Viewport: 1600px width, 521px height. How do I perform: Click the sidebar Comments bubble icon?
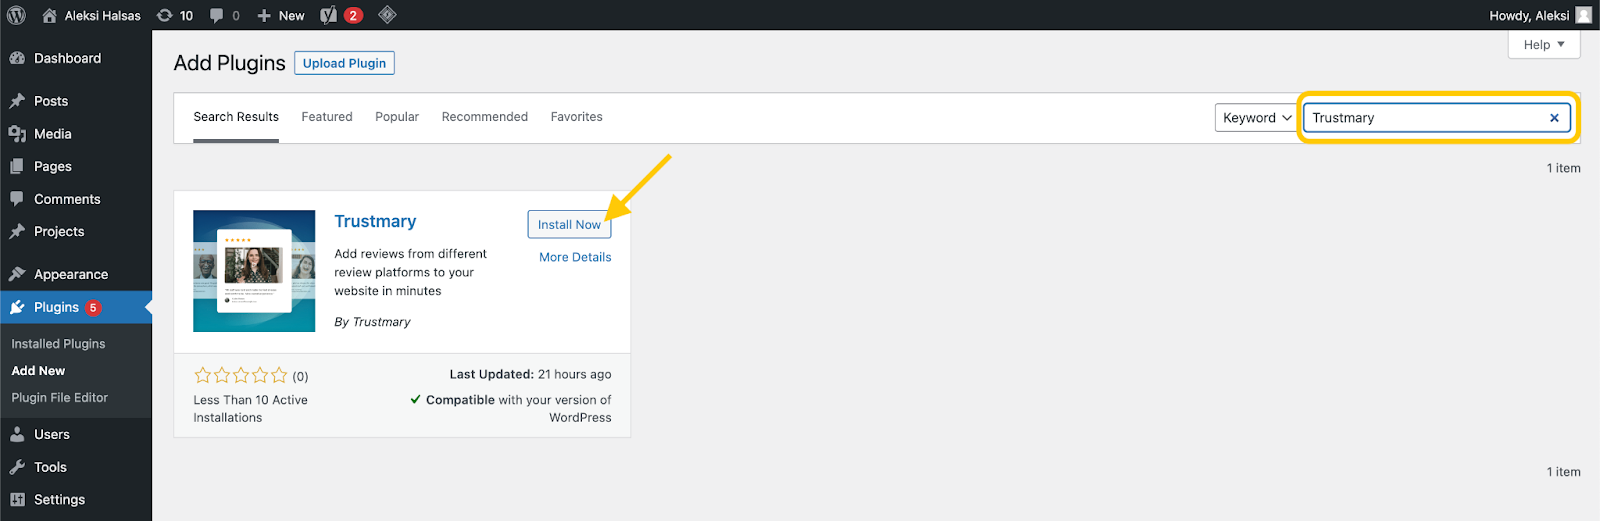17,199
